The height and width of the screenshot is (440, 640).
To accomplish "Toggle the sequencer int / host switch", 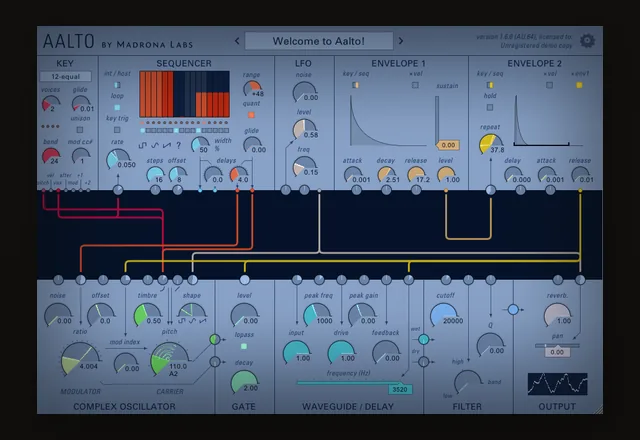I will click(x=117, y=85).
